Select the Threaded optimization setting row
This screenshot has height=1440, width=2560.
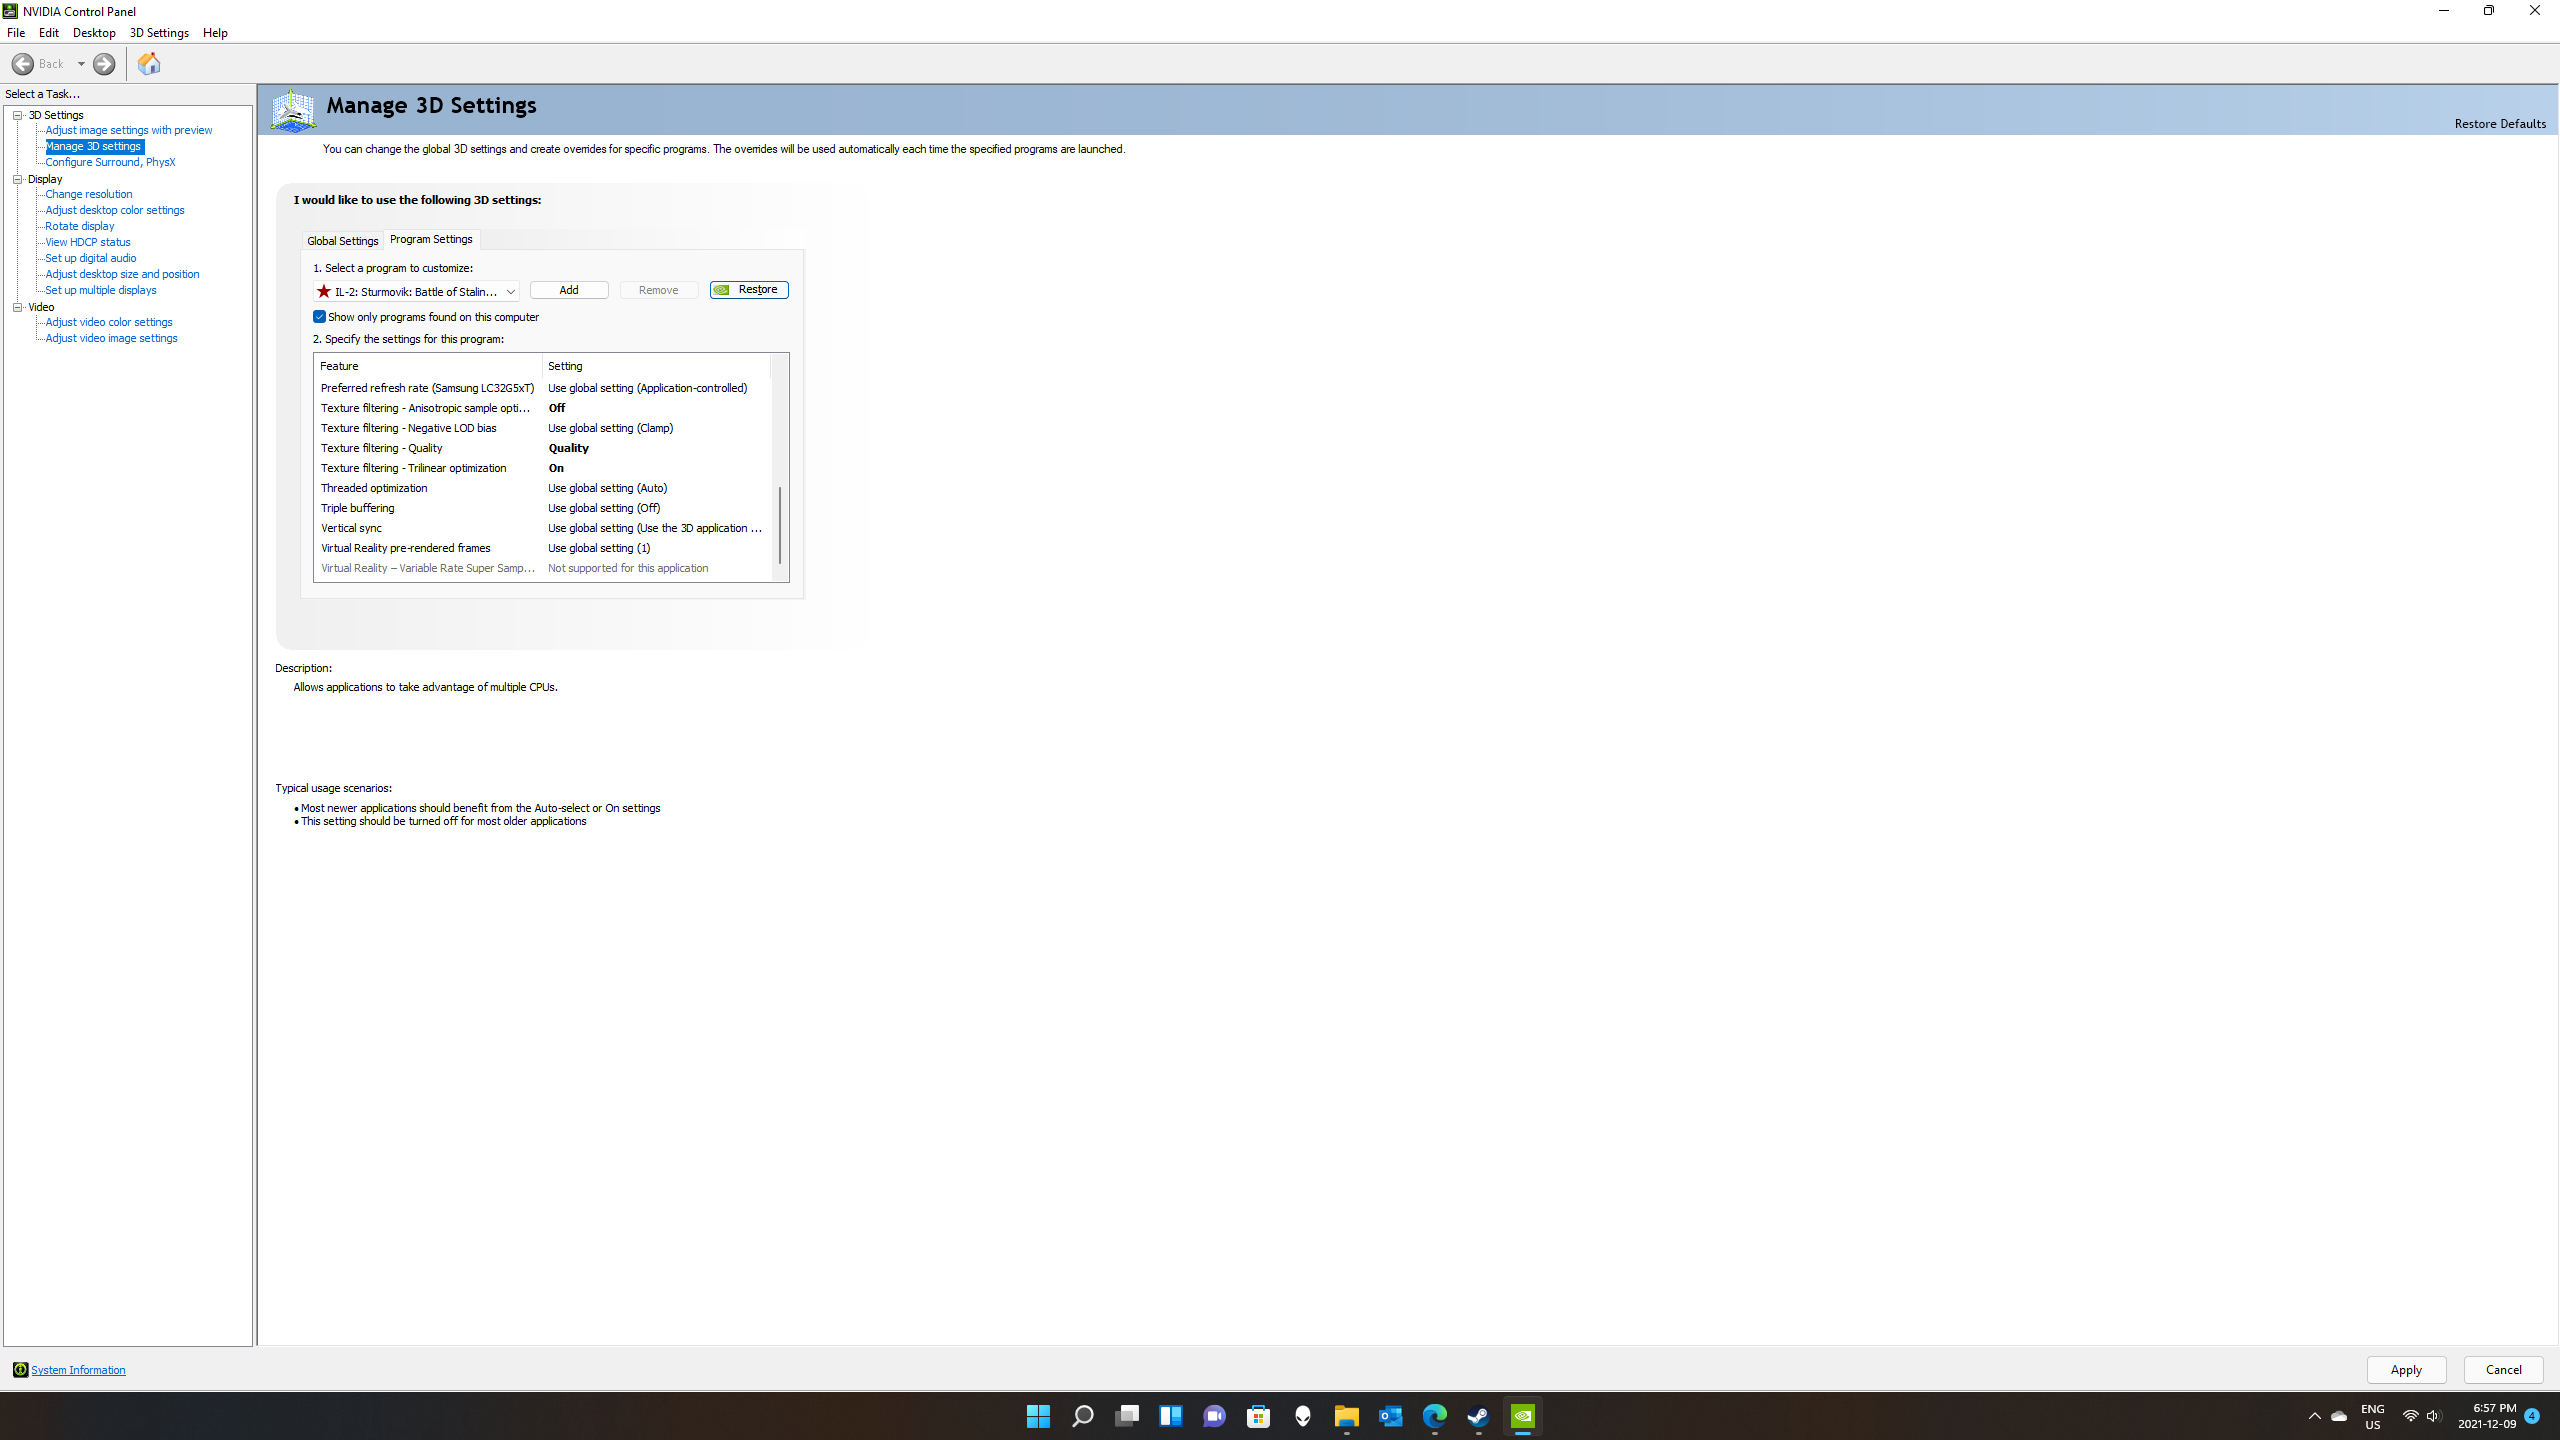coord(543,488)
